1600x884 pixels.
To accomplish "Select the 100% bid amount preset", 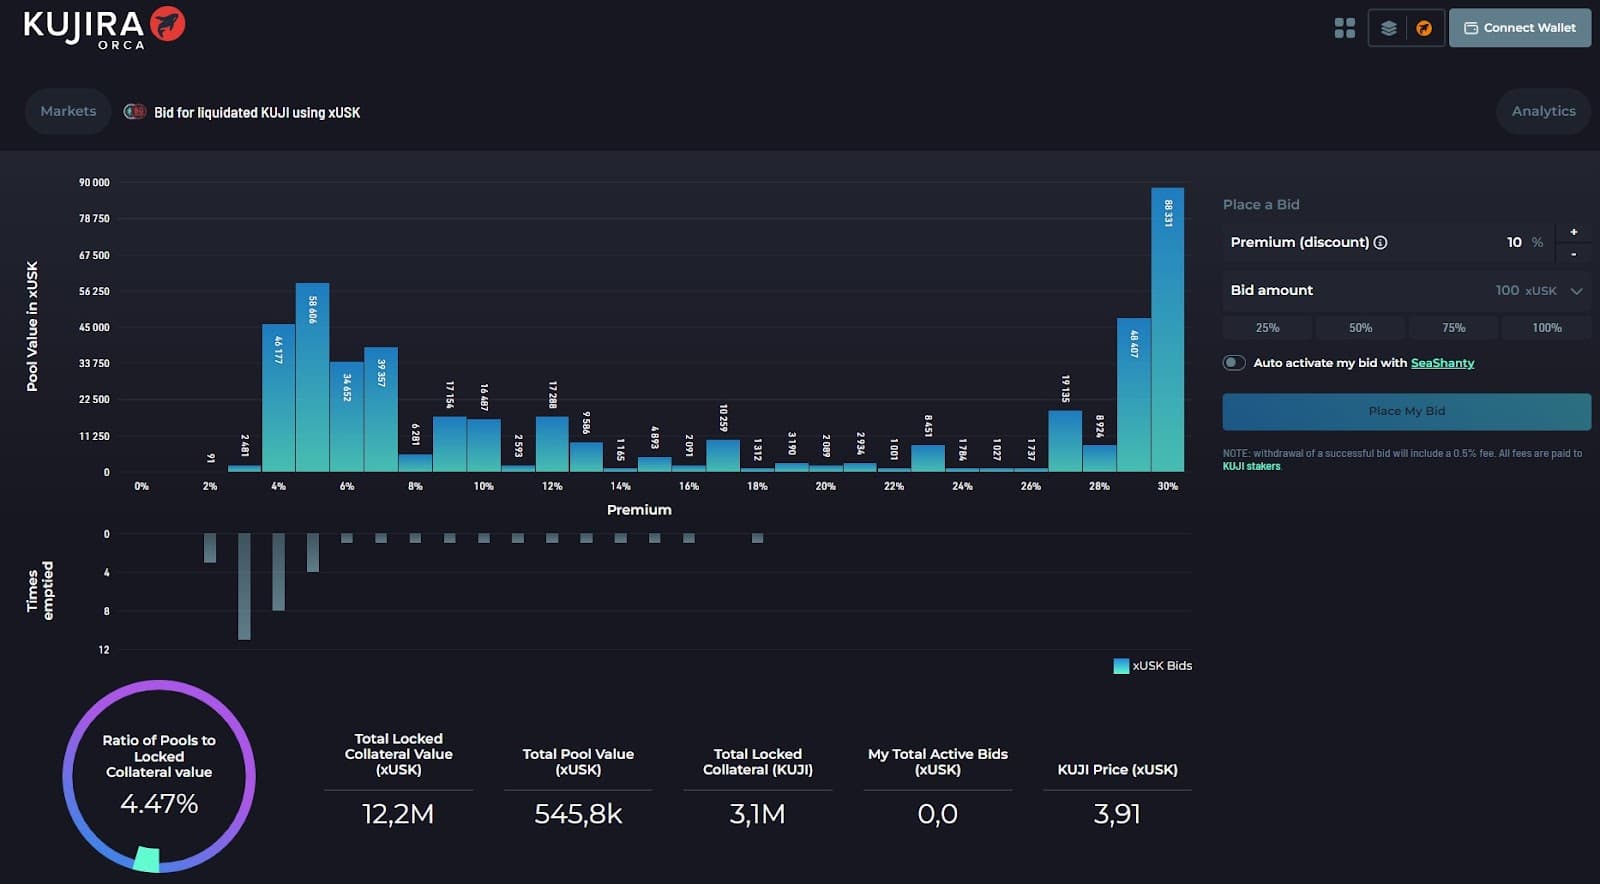I will (x=1546, y=328).
